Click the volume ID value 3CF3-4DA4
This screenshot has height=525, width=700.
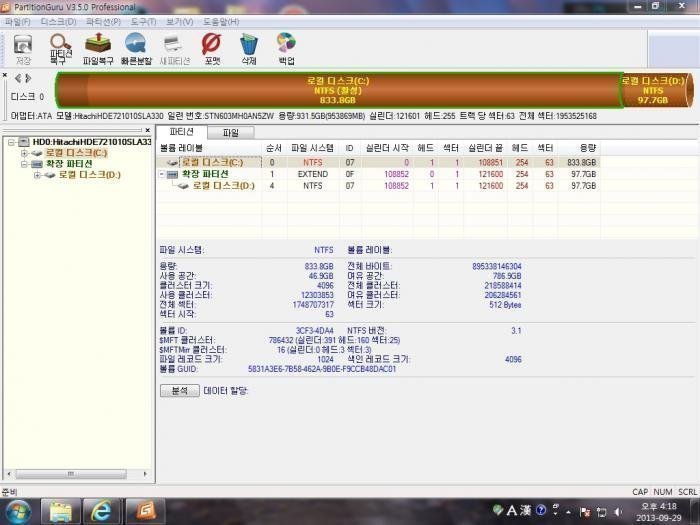[314, 331]
